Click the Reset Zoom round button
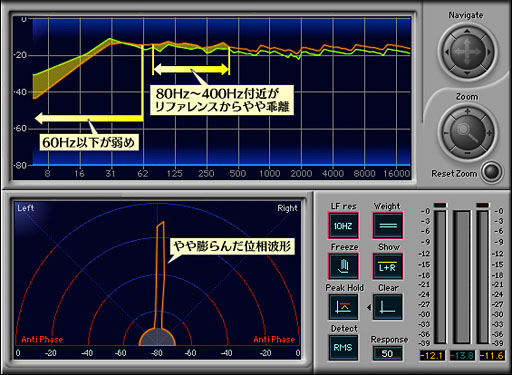This screenshot has height=375, width=512. pos(492,172)
